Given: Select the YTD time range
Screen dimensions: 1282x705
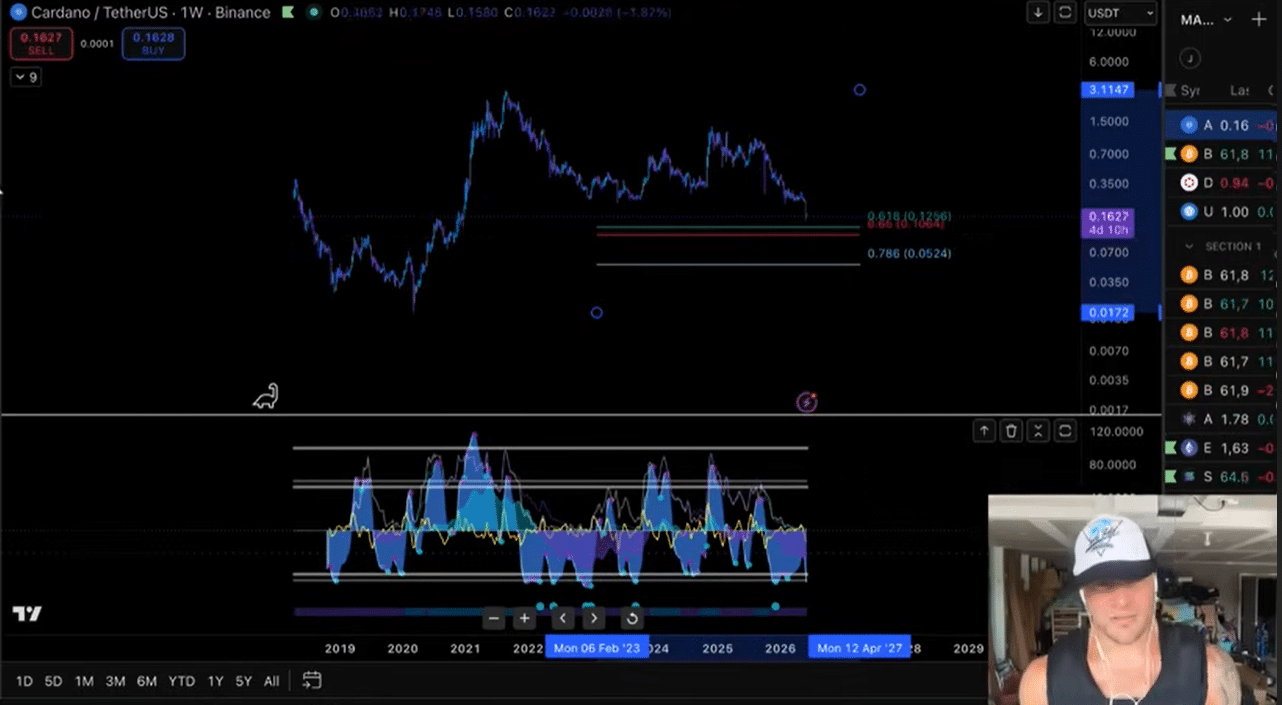Looking at the screenshot, I should tap(181, 681).
